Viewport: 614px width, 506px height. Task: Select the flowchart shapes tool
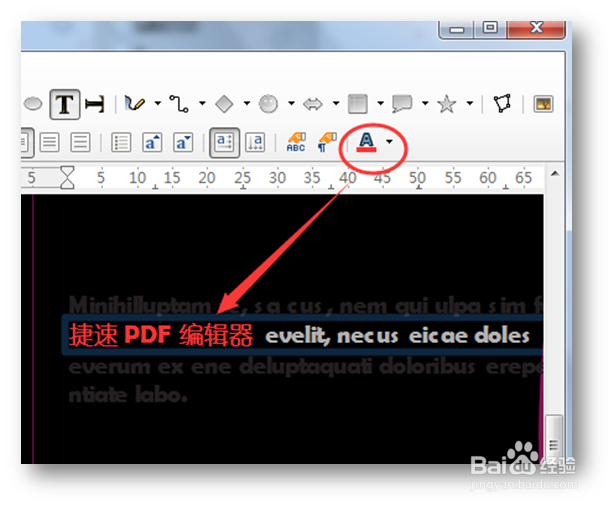point(358,104)
